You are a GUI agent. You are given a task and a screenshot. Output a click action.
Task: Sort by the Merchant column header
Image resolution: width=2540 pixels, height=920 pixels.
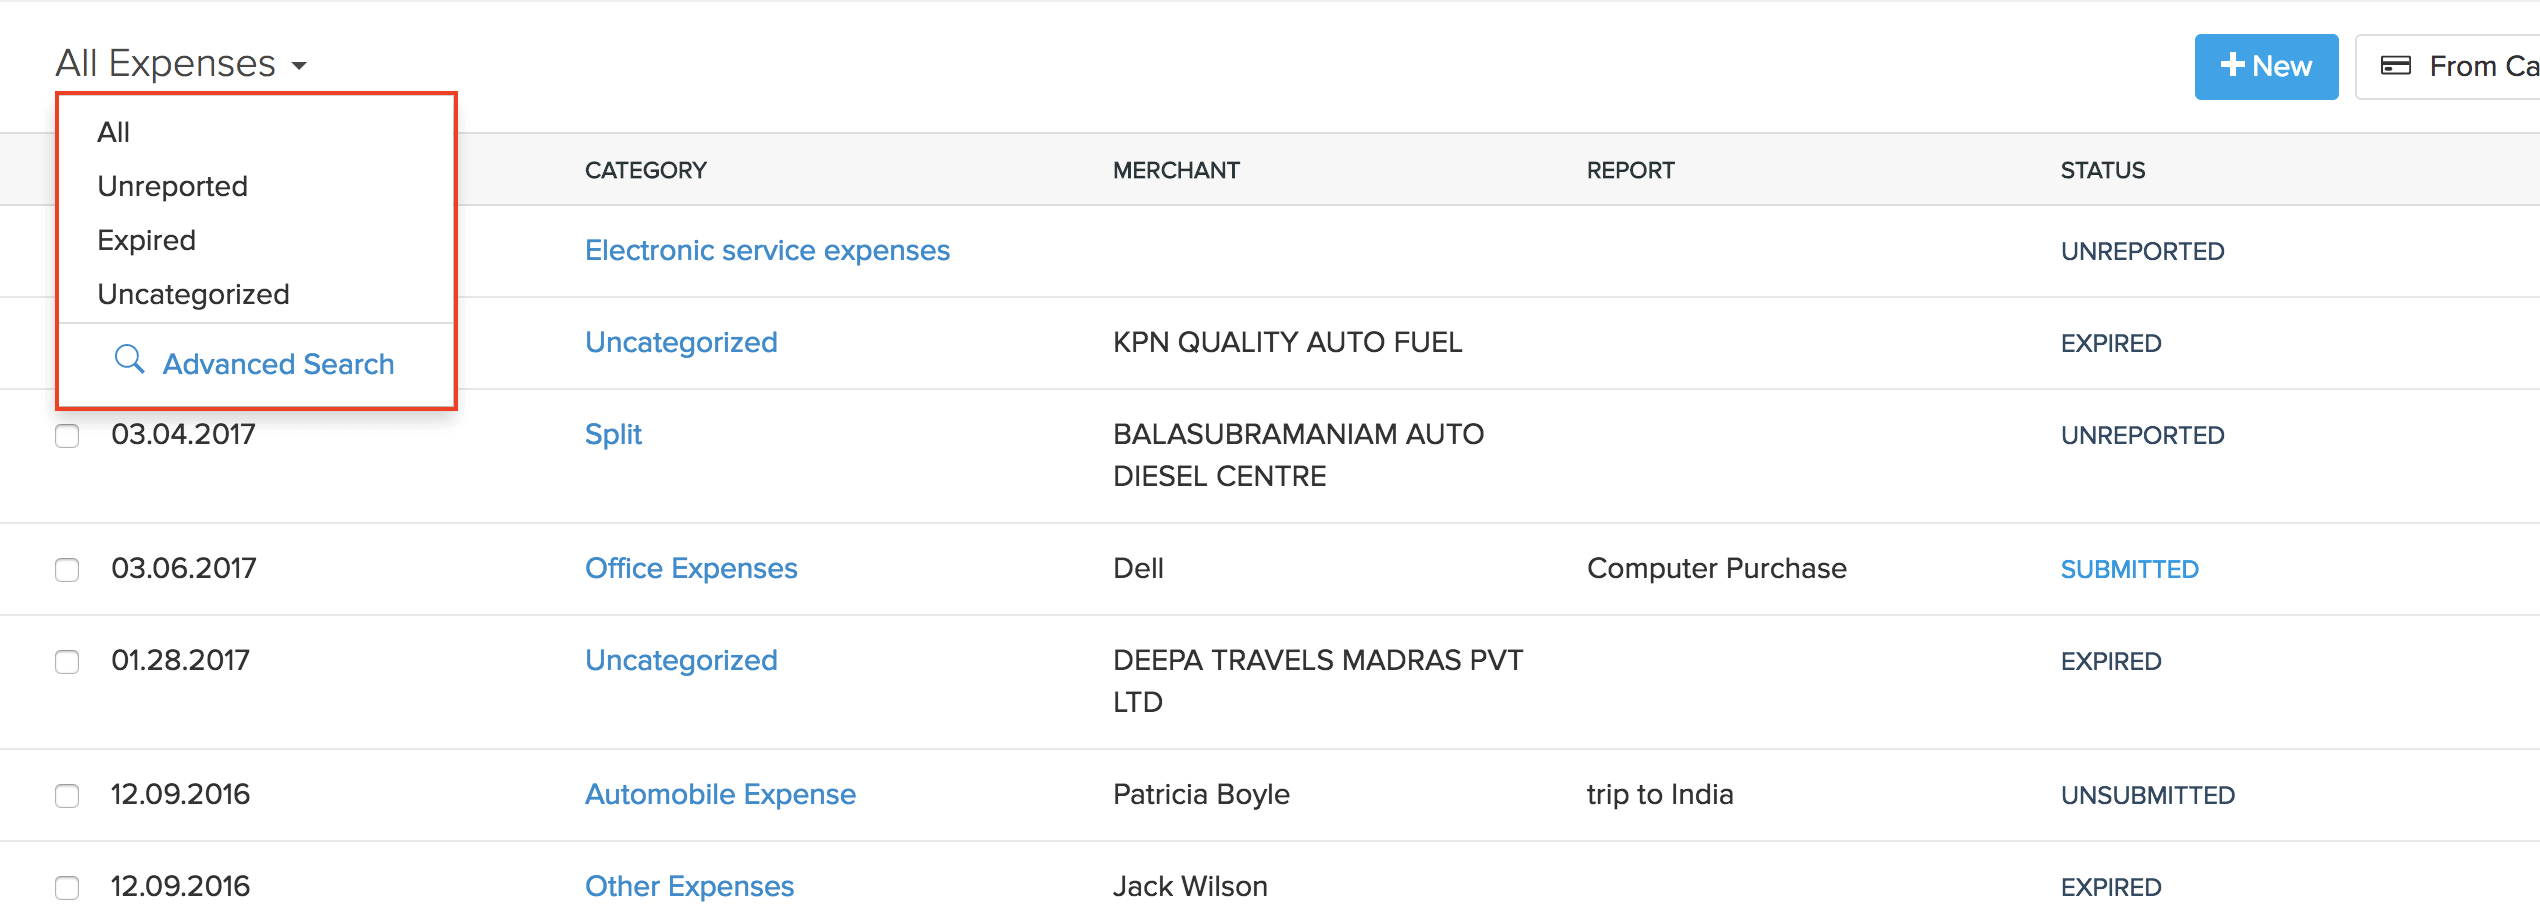click(x=1176, y=170)
